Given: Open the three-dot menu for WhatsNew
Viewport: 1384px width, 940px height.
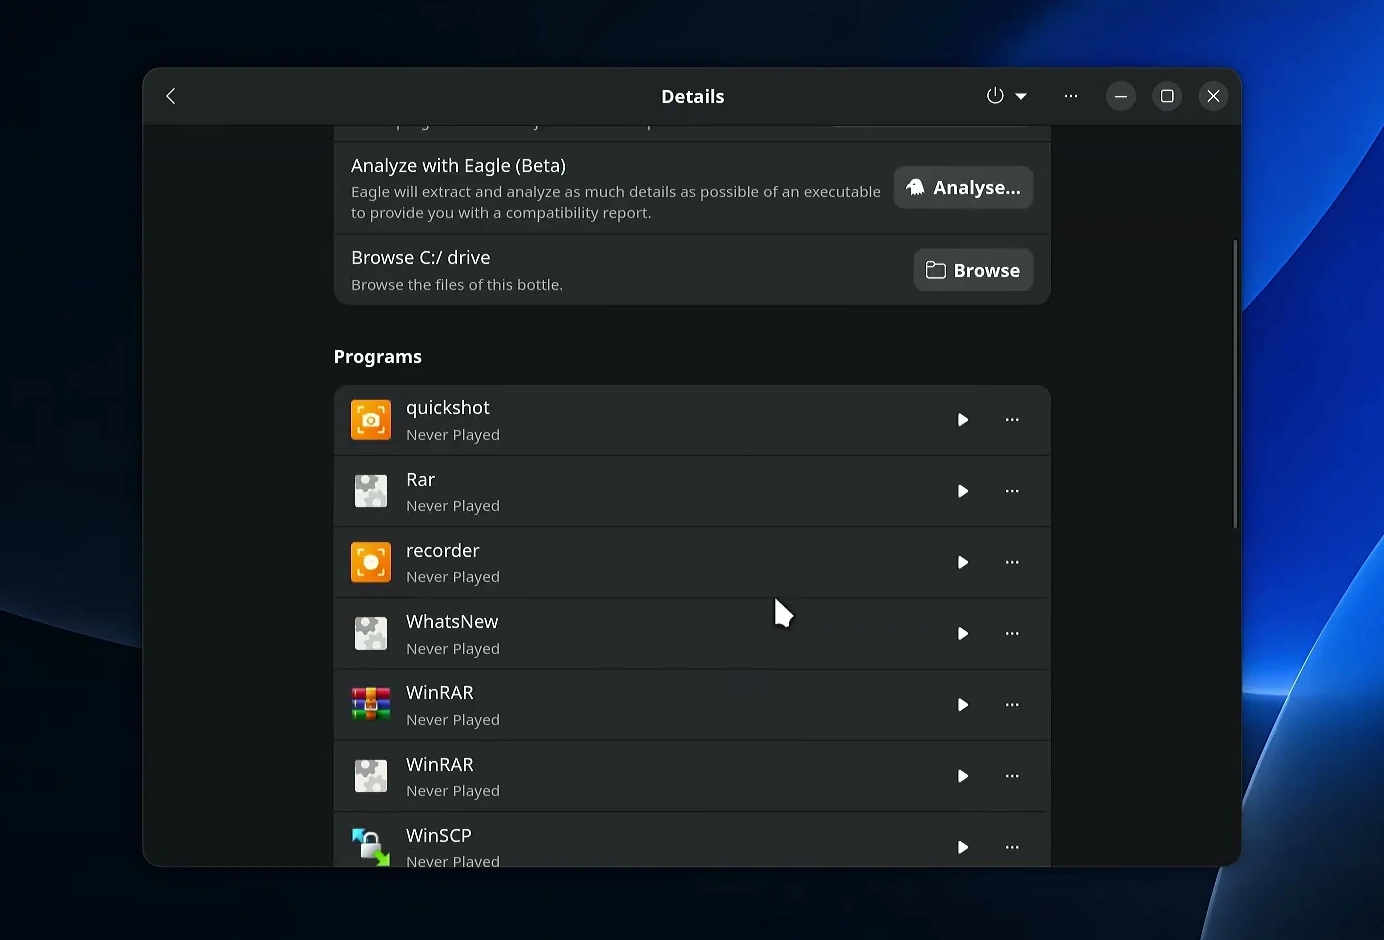Looking at the screenshot, I should 1012,634.
